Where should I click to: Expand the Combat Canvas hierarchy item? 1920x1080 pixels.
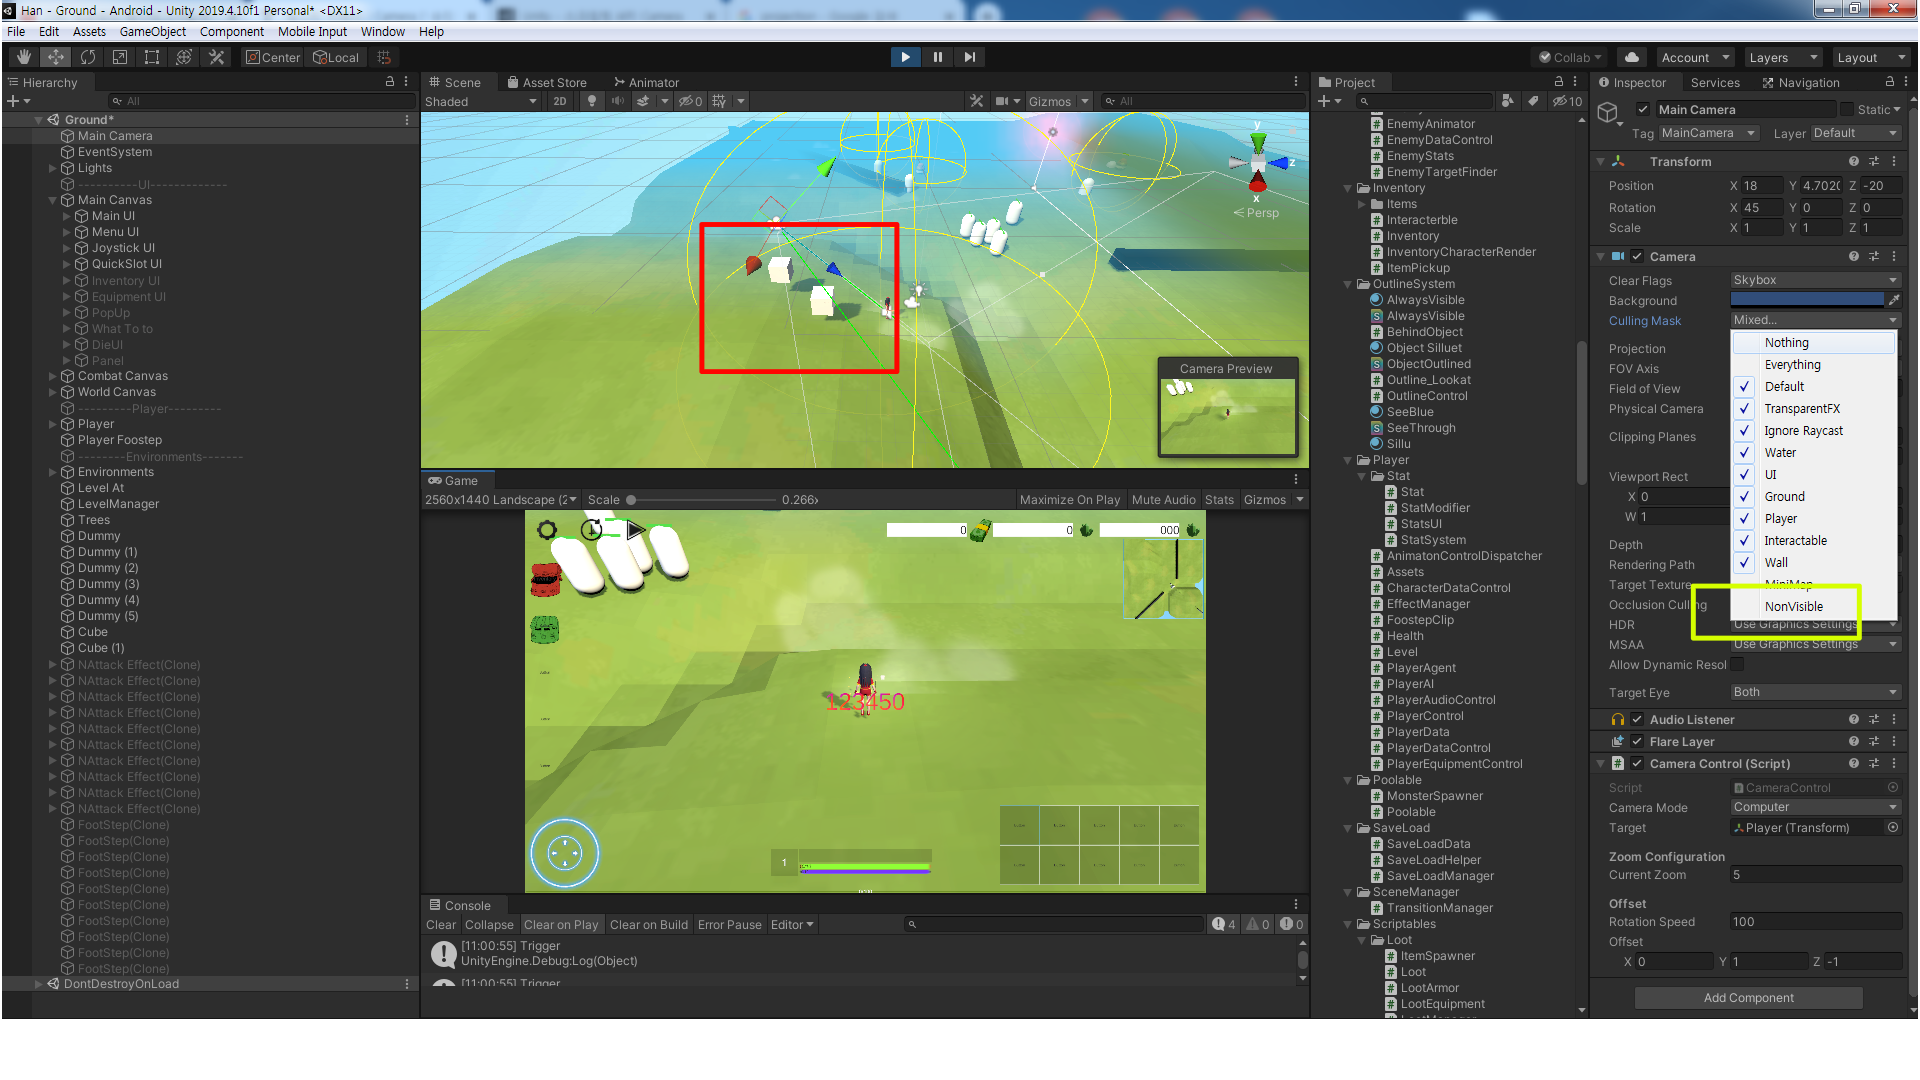click(53, 376)
